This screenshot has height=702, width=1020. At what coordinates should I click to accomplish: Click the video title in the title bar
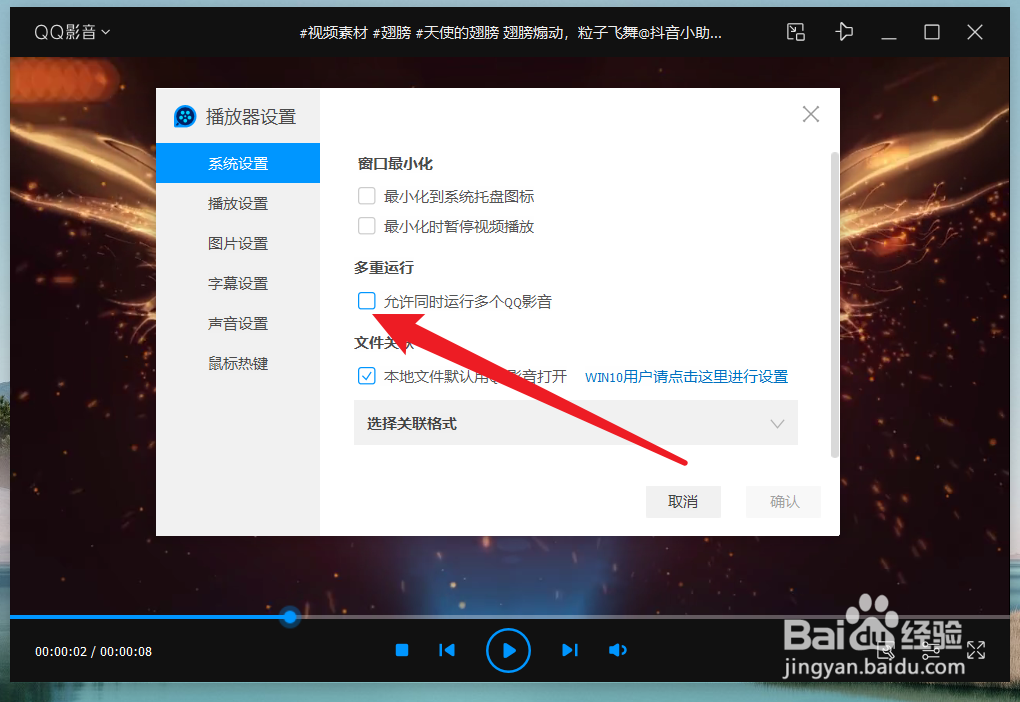pyautogui.click(x=511, y=33)
